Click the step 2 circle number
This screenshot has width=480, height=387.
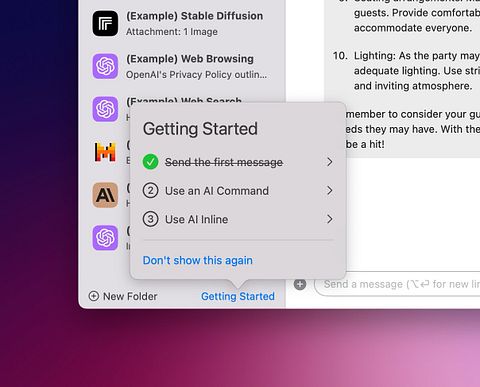pyautogui.click(x=150, y=191)
